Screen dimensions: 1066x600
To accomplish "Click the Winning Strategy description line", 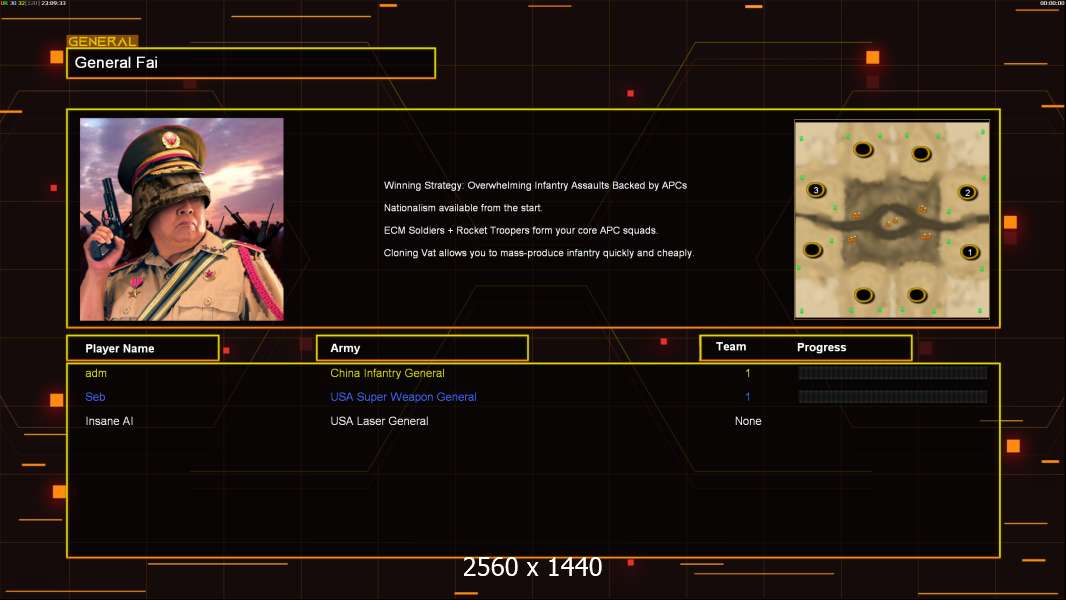I will (535, 185).
